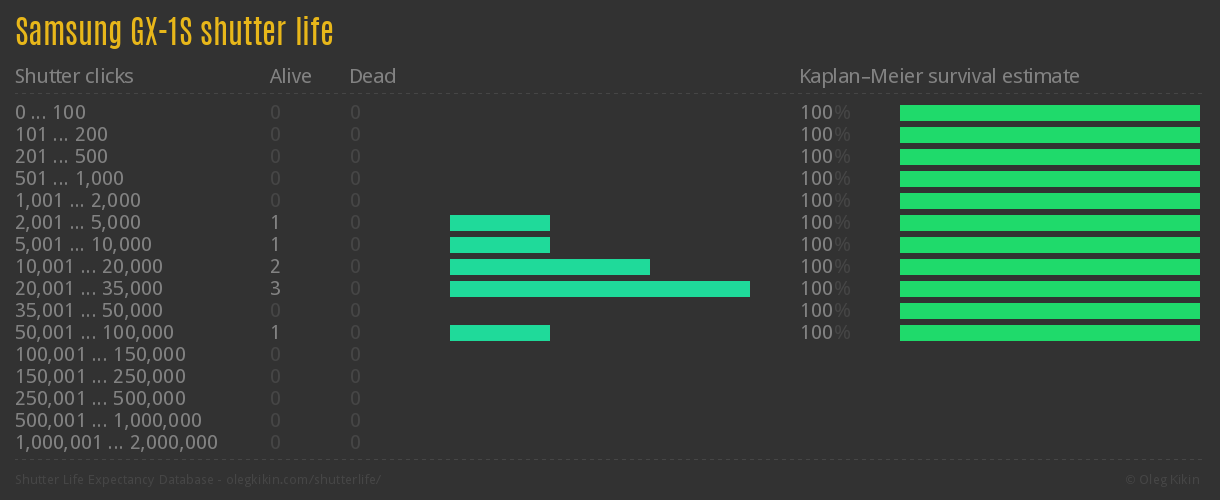Screen dimensions: 1220x500
Task: Click the Kaplan–Meier survival estimate heading
Action: coord(939,76)
